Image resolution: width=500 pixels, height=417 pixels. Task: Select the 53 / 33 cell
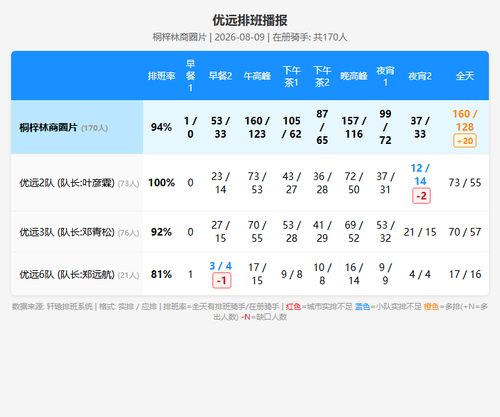(x=220, y=127)
